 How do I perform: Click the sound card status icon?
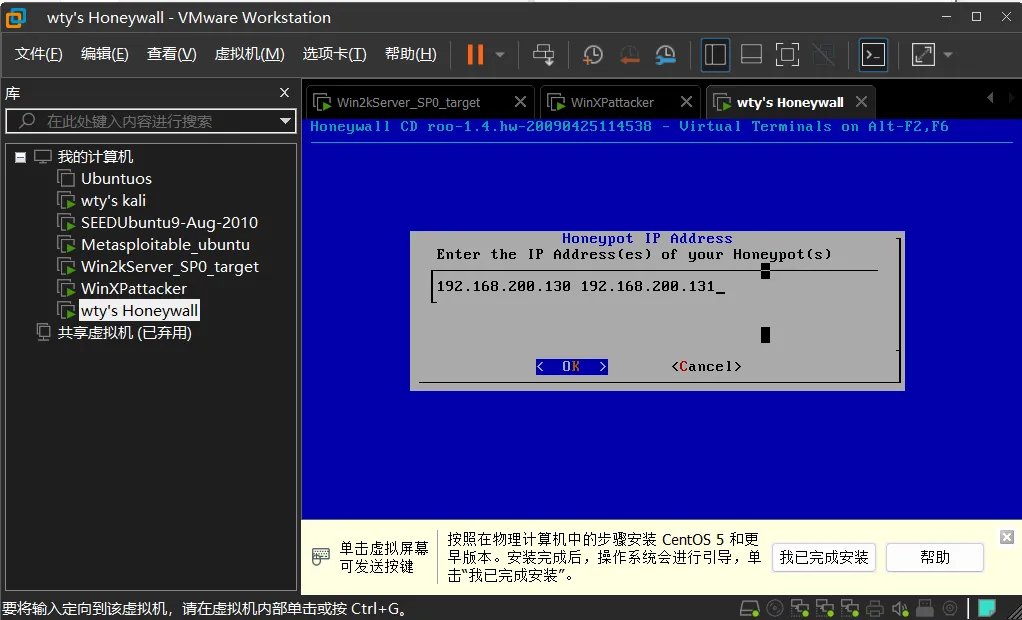click(899, 608)
